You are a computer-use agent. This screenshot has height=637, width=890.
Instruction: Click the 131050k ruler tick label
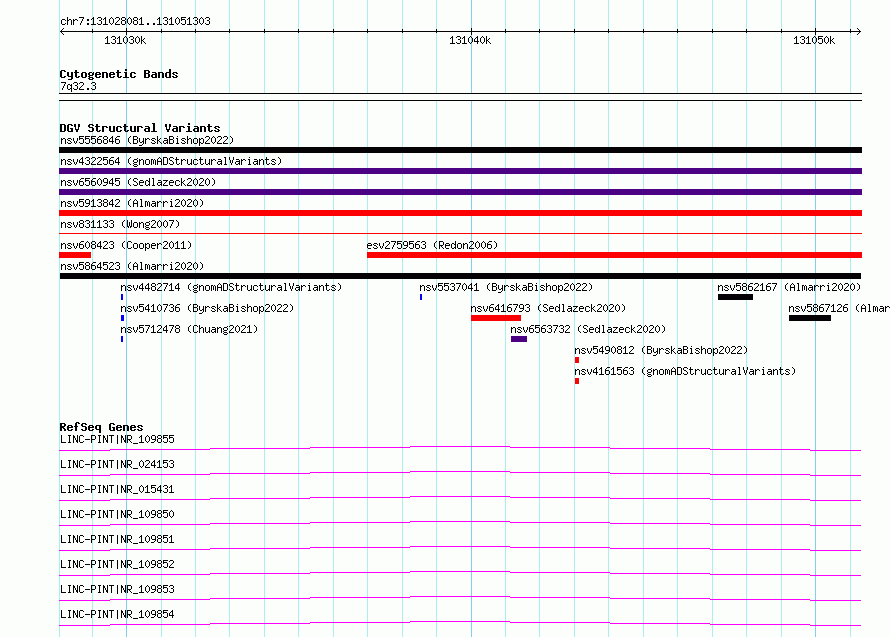pos(814,40)
